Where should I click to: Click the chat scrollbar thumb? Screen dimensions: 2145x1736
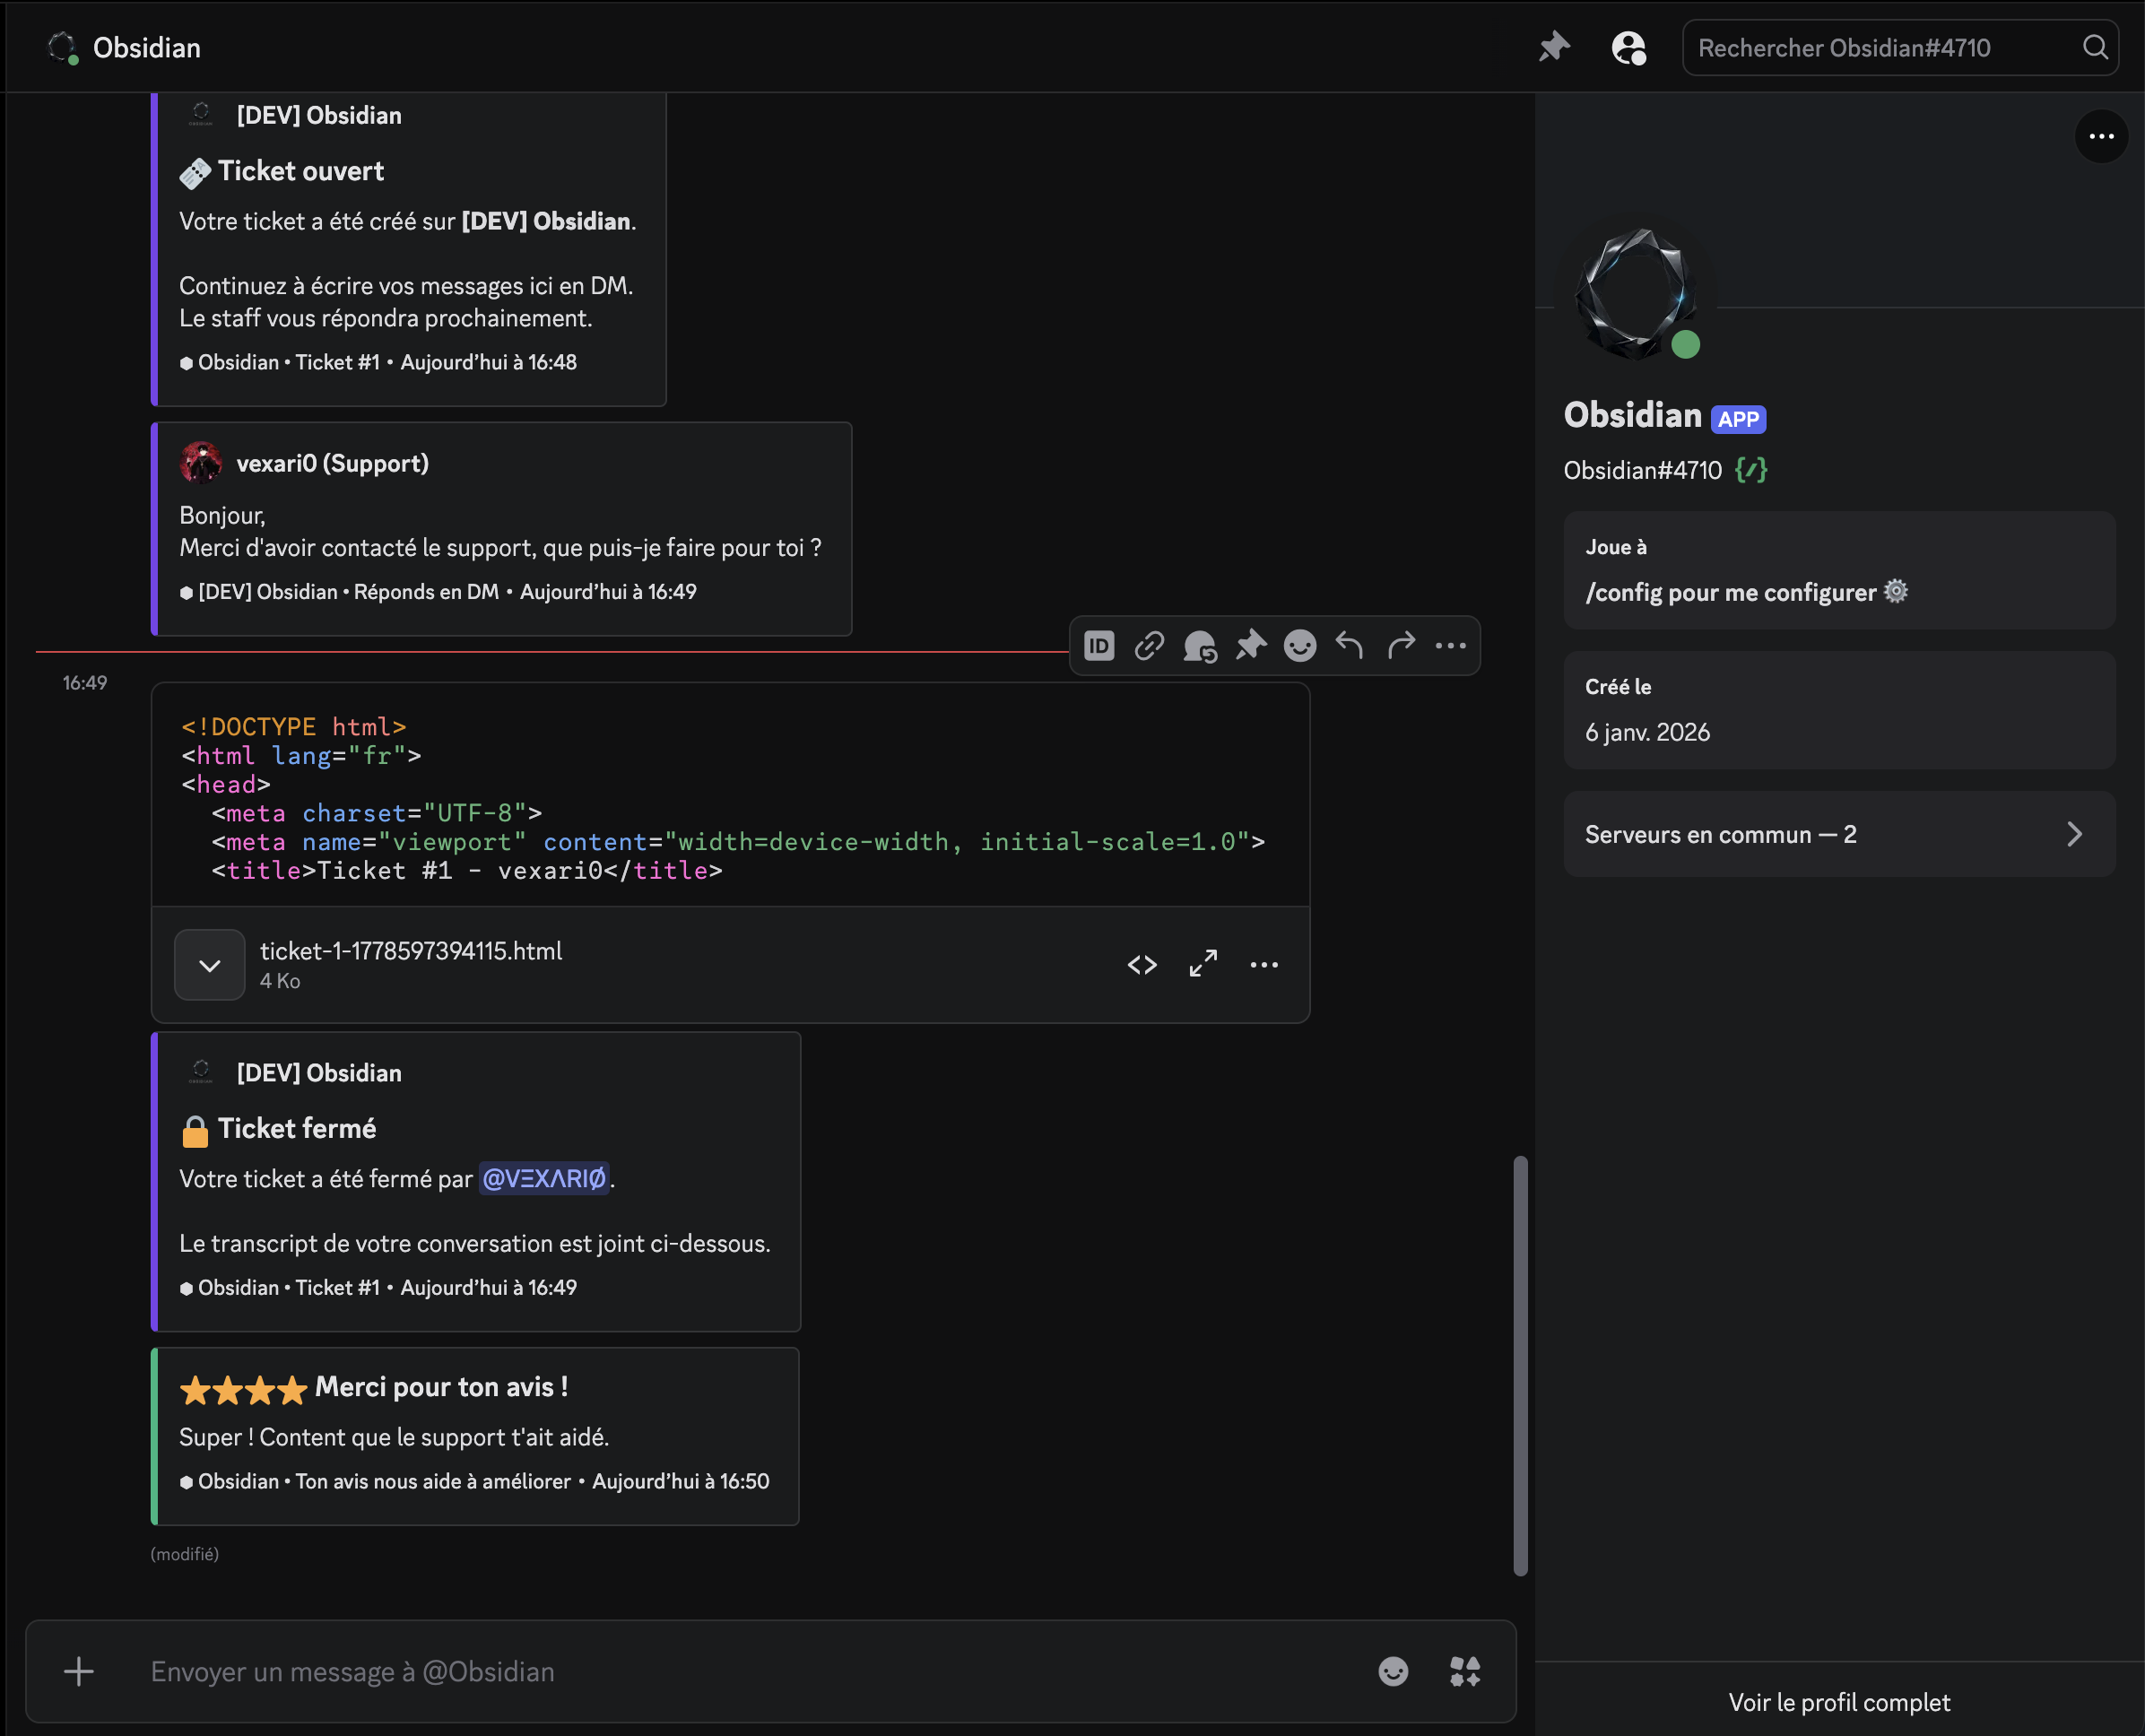click(1520, 1366)
